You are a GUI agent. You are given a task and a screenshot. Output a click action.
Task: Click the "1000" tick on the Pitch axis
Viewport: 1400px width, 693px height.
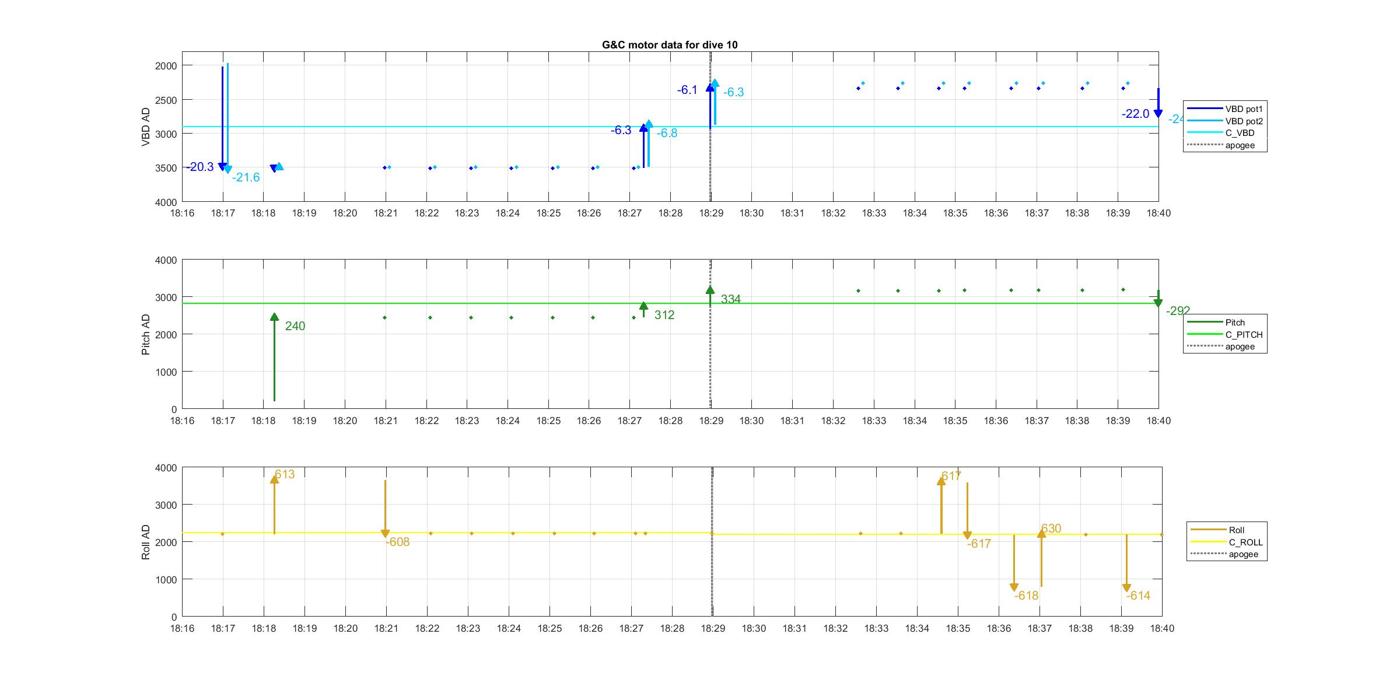(x=166, y=372)
